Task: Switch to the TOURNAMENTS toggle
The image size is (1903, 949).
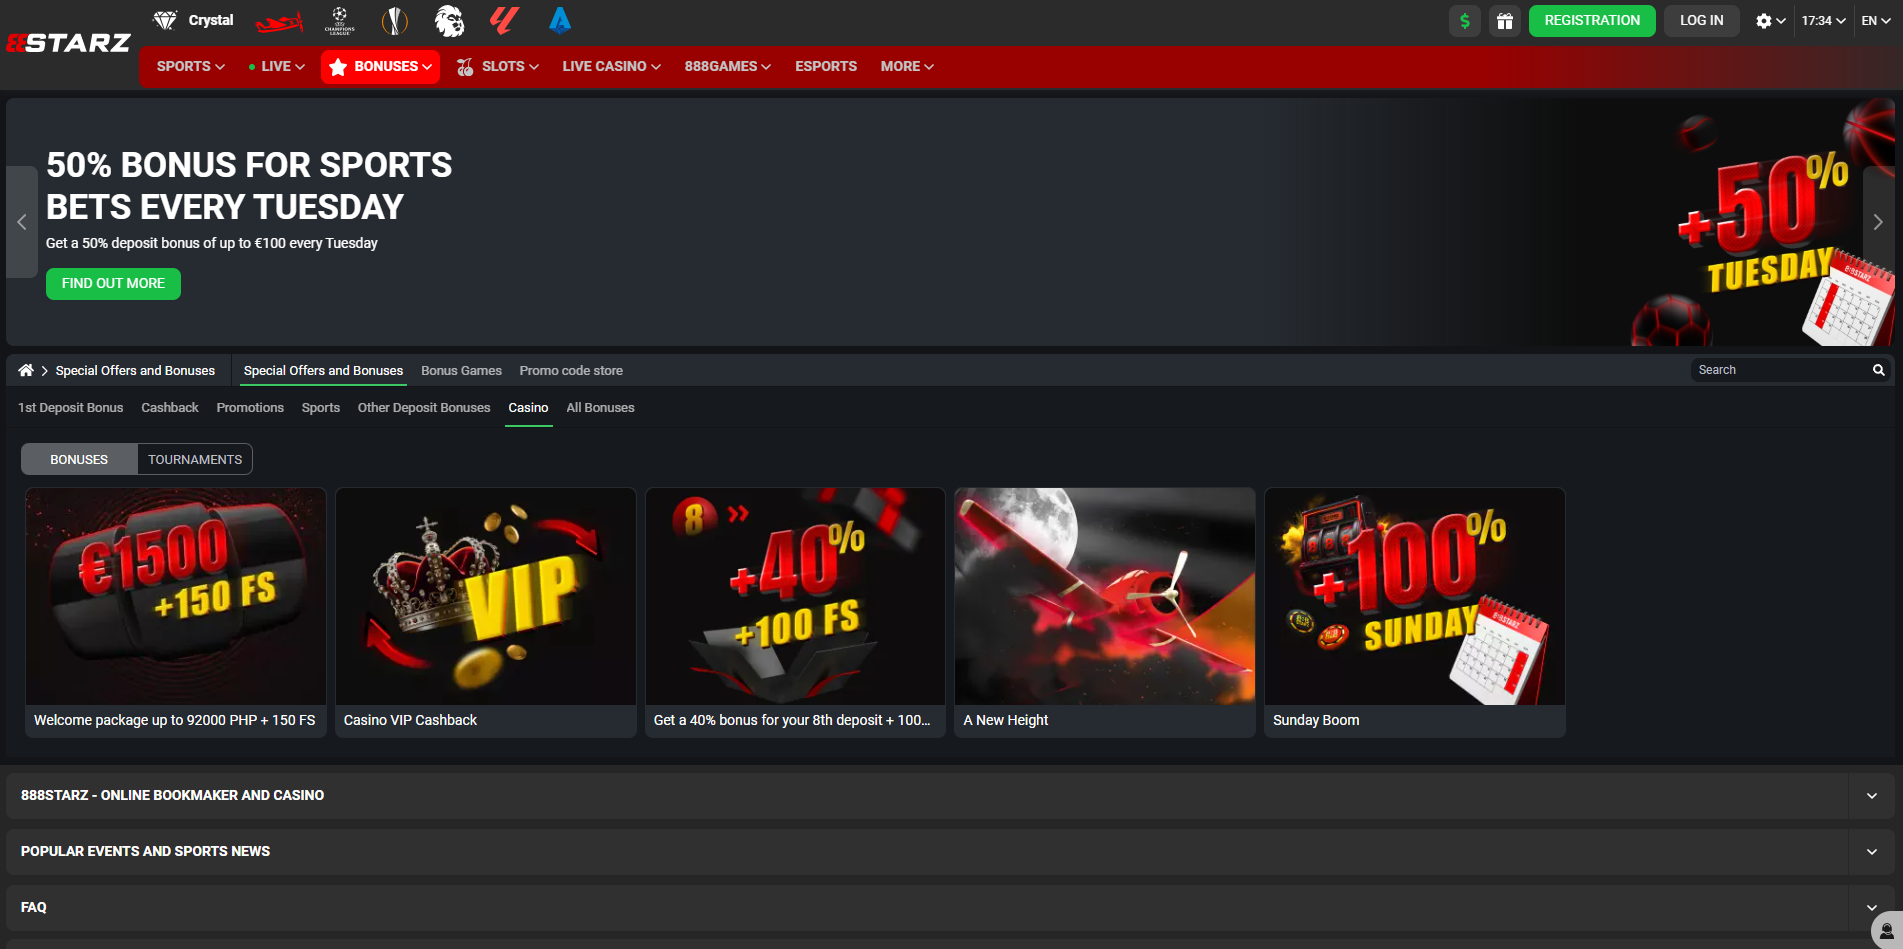Action: point(195,459)
